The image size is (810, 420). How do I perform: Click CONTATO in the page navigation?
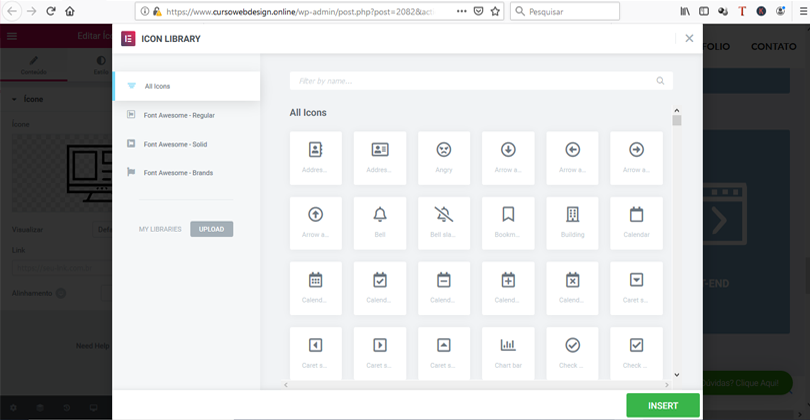[x=773, y=46]
